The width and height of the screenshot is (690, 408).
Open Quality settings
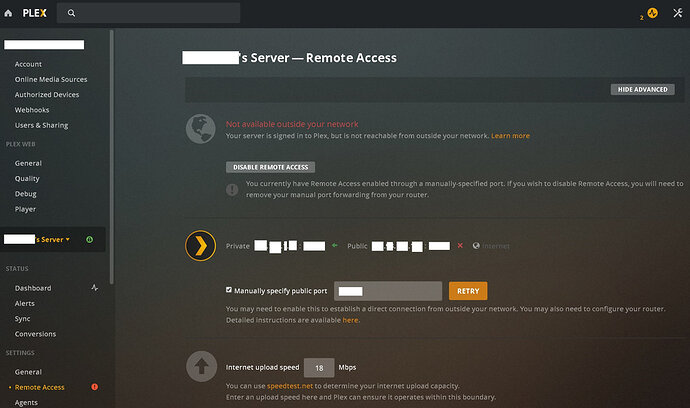click(x=27, y=179)
